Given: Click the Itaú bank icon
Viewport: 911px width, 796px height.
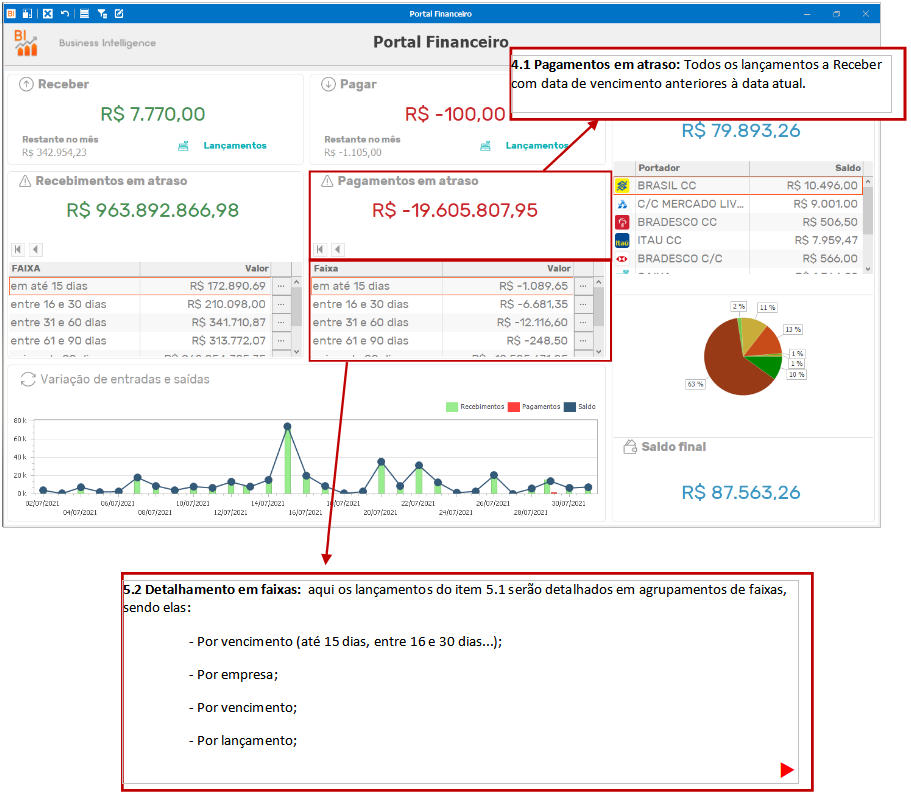Looking at the screenshot, I should coord(622,241).
